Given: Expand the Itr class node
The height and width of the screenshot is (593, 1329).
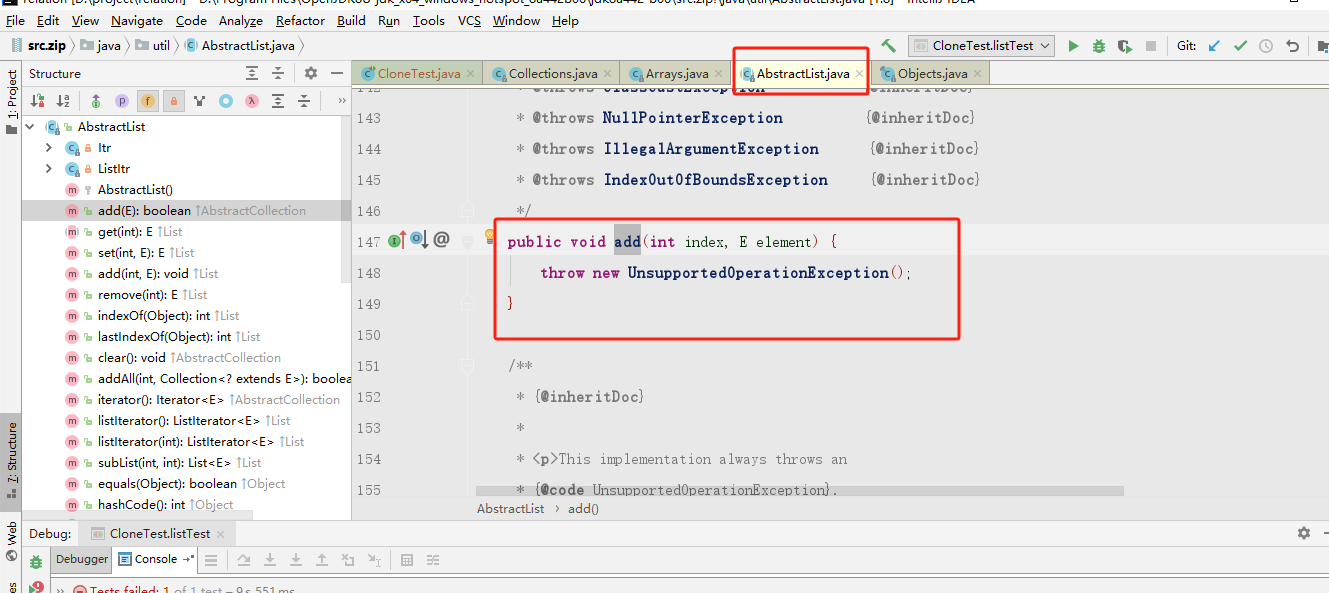Looking at the screenshot, I should coord(48,148).
